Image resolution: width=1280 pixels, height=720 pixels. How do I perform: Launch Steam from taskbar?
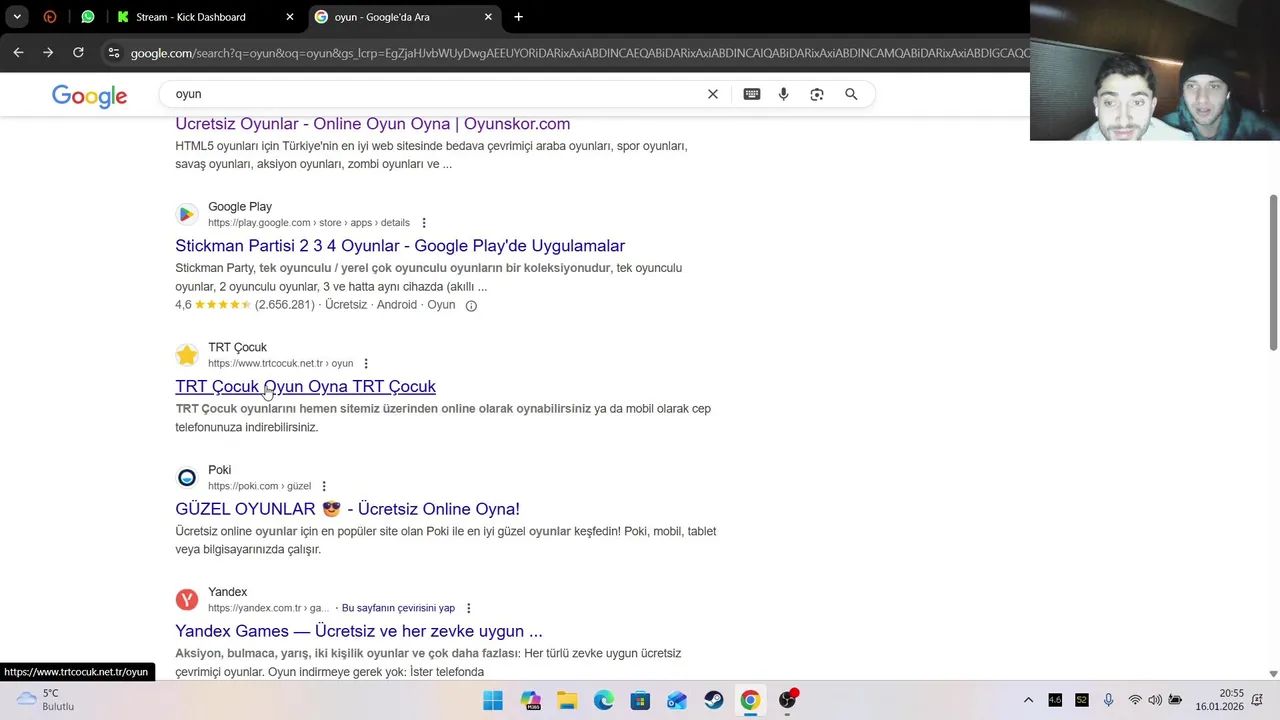[x=713, y=701]
